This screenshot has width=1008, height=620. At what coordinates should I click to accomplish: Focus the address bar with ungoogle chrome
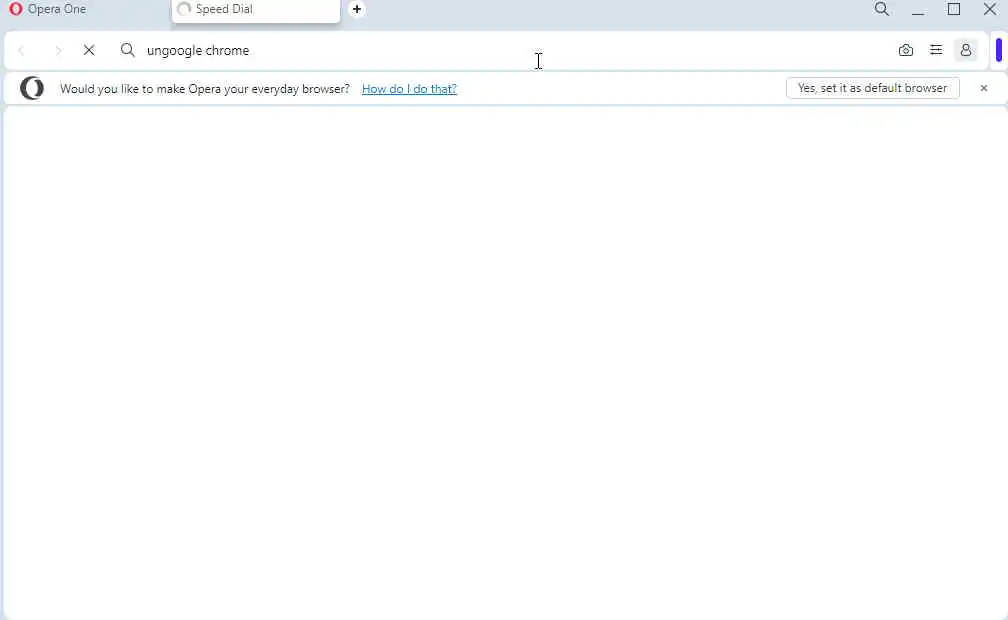pos(501,50)
